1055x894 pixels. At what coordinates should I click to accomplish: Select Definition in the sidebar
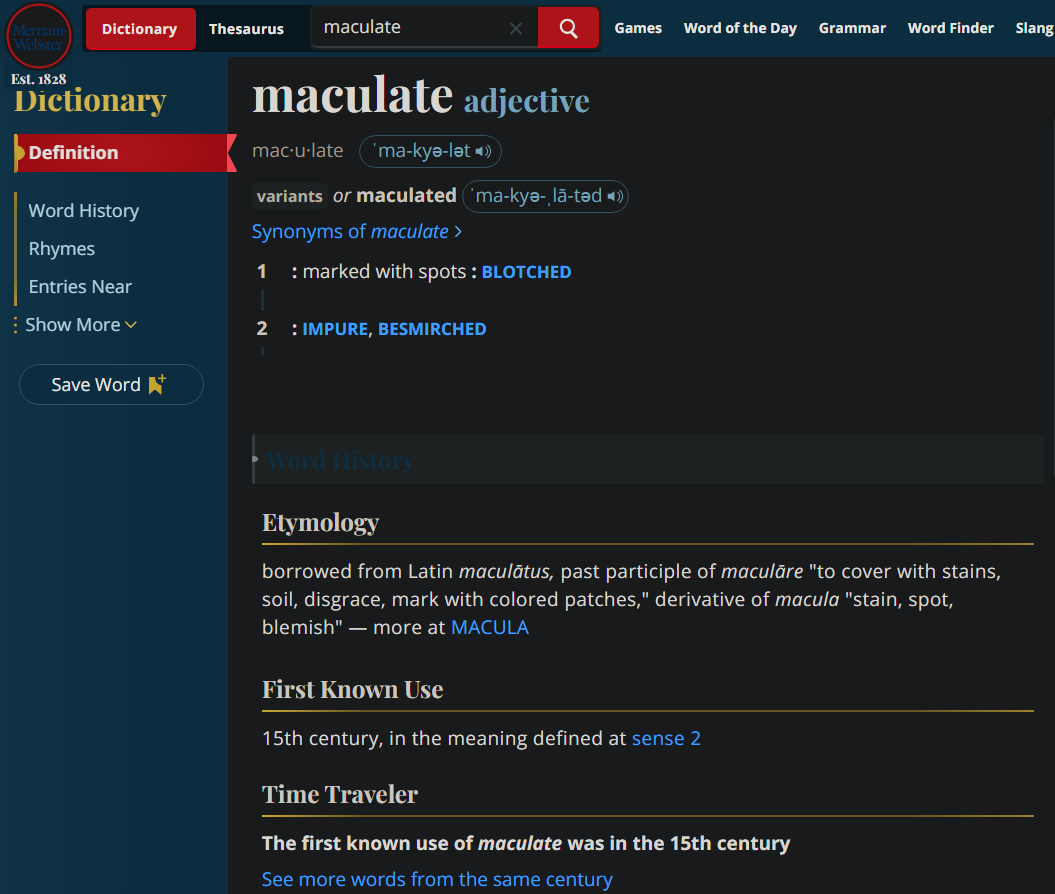coord(121,153)
